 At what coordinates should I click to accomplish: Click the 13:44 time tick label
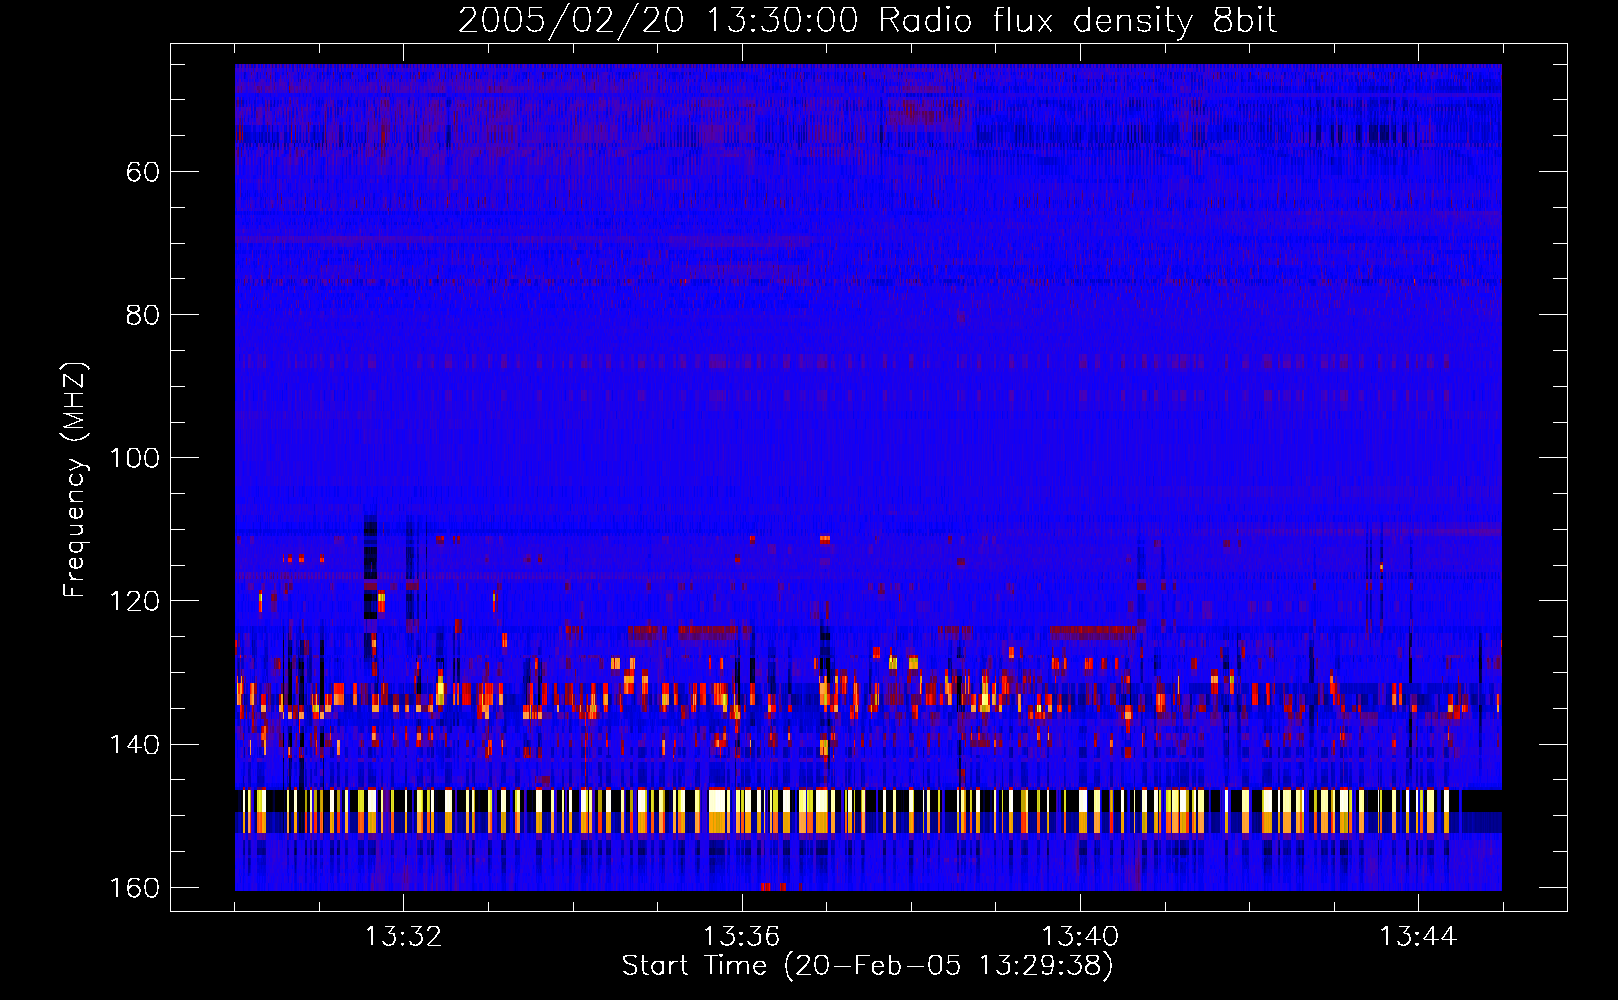coord(1418,937)
